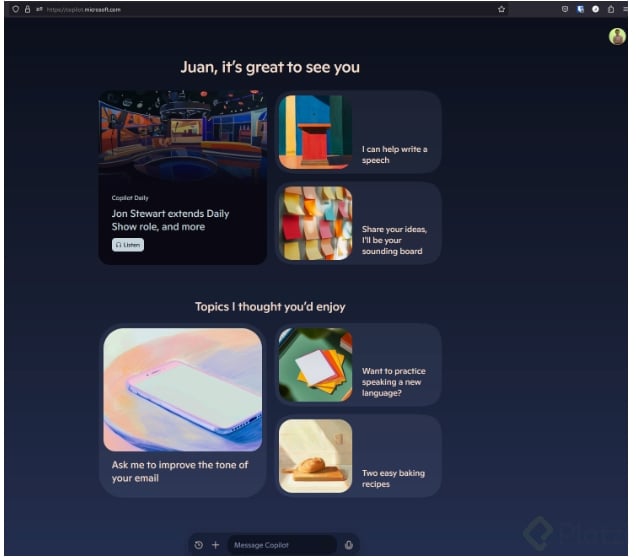Click the red podium thumbnail
Viewport: 636px width, 557px height.
pyautogui.click(x=316, y=132)
